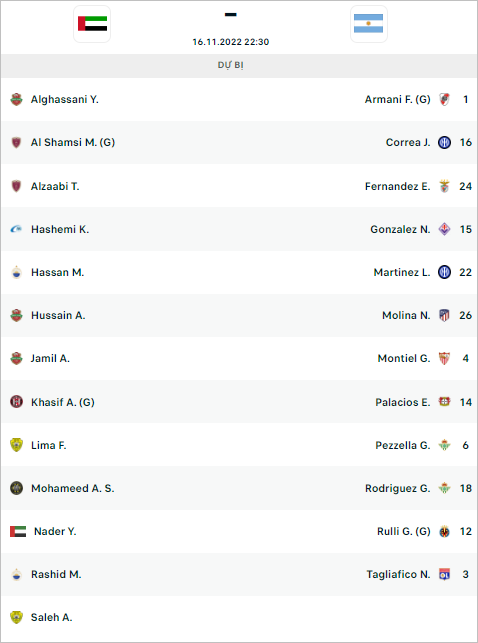
Task: Click Villarreal badge beside Rulli G.
Action: (444, 531)
